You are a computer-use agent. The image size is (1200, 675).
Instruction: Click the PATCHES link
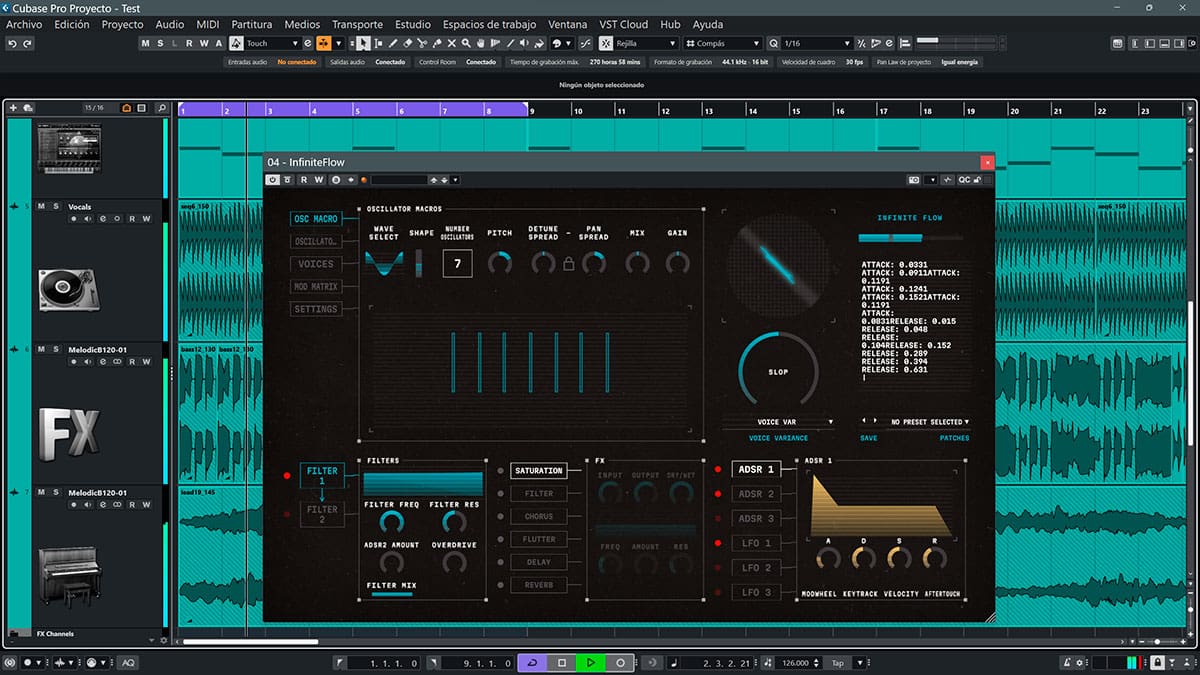tap(954, 438)
